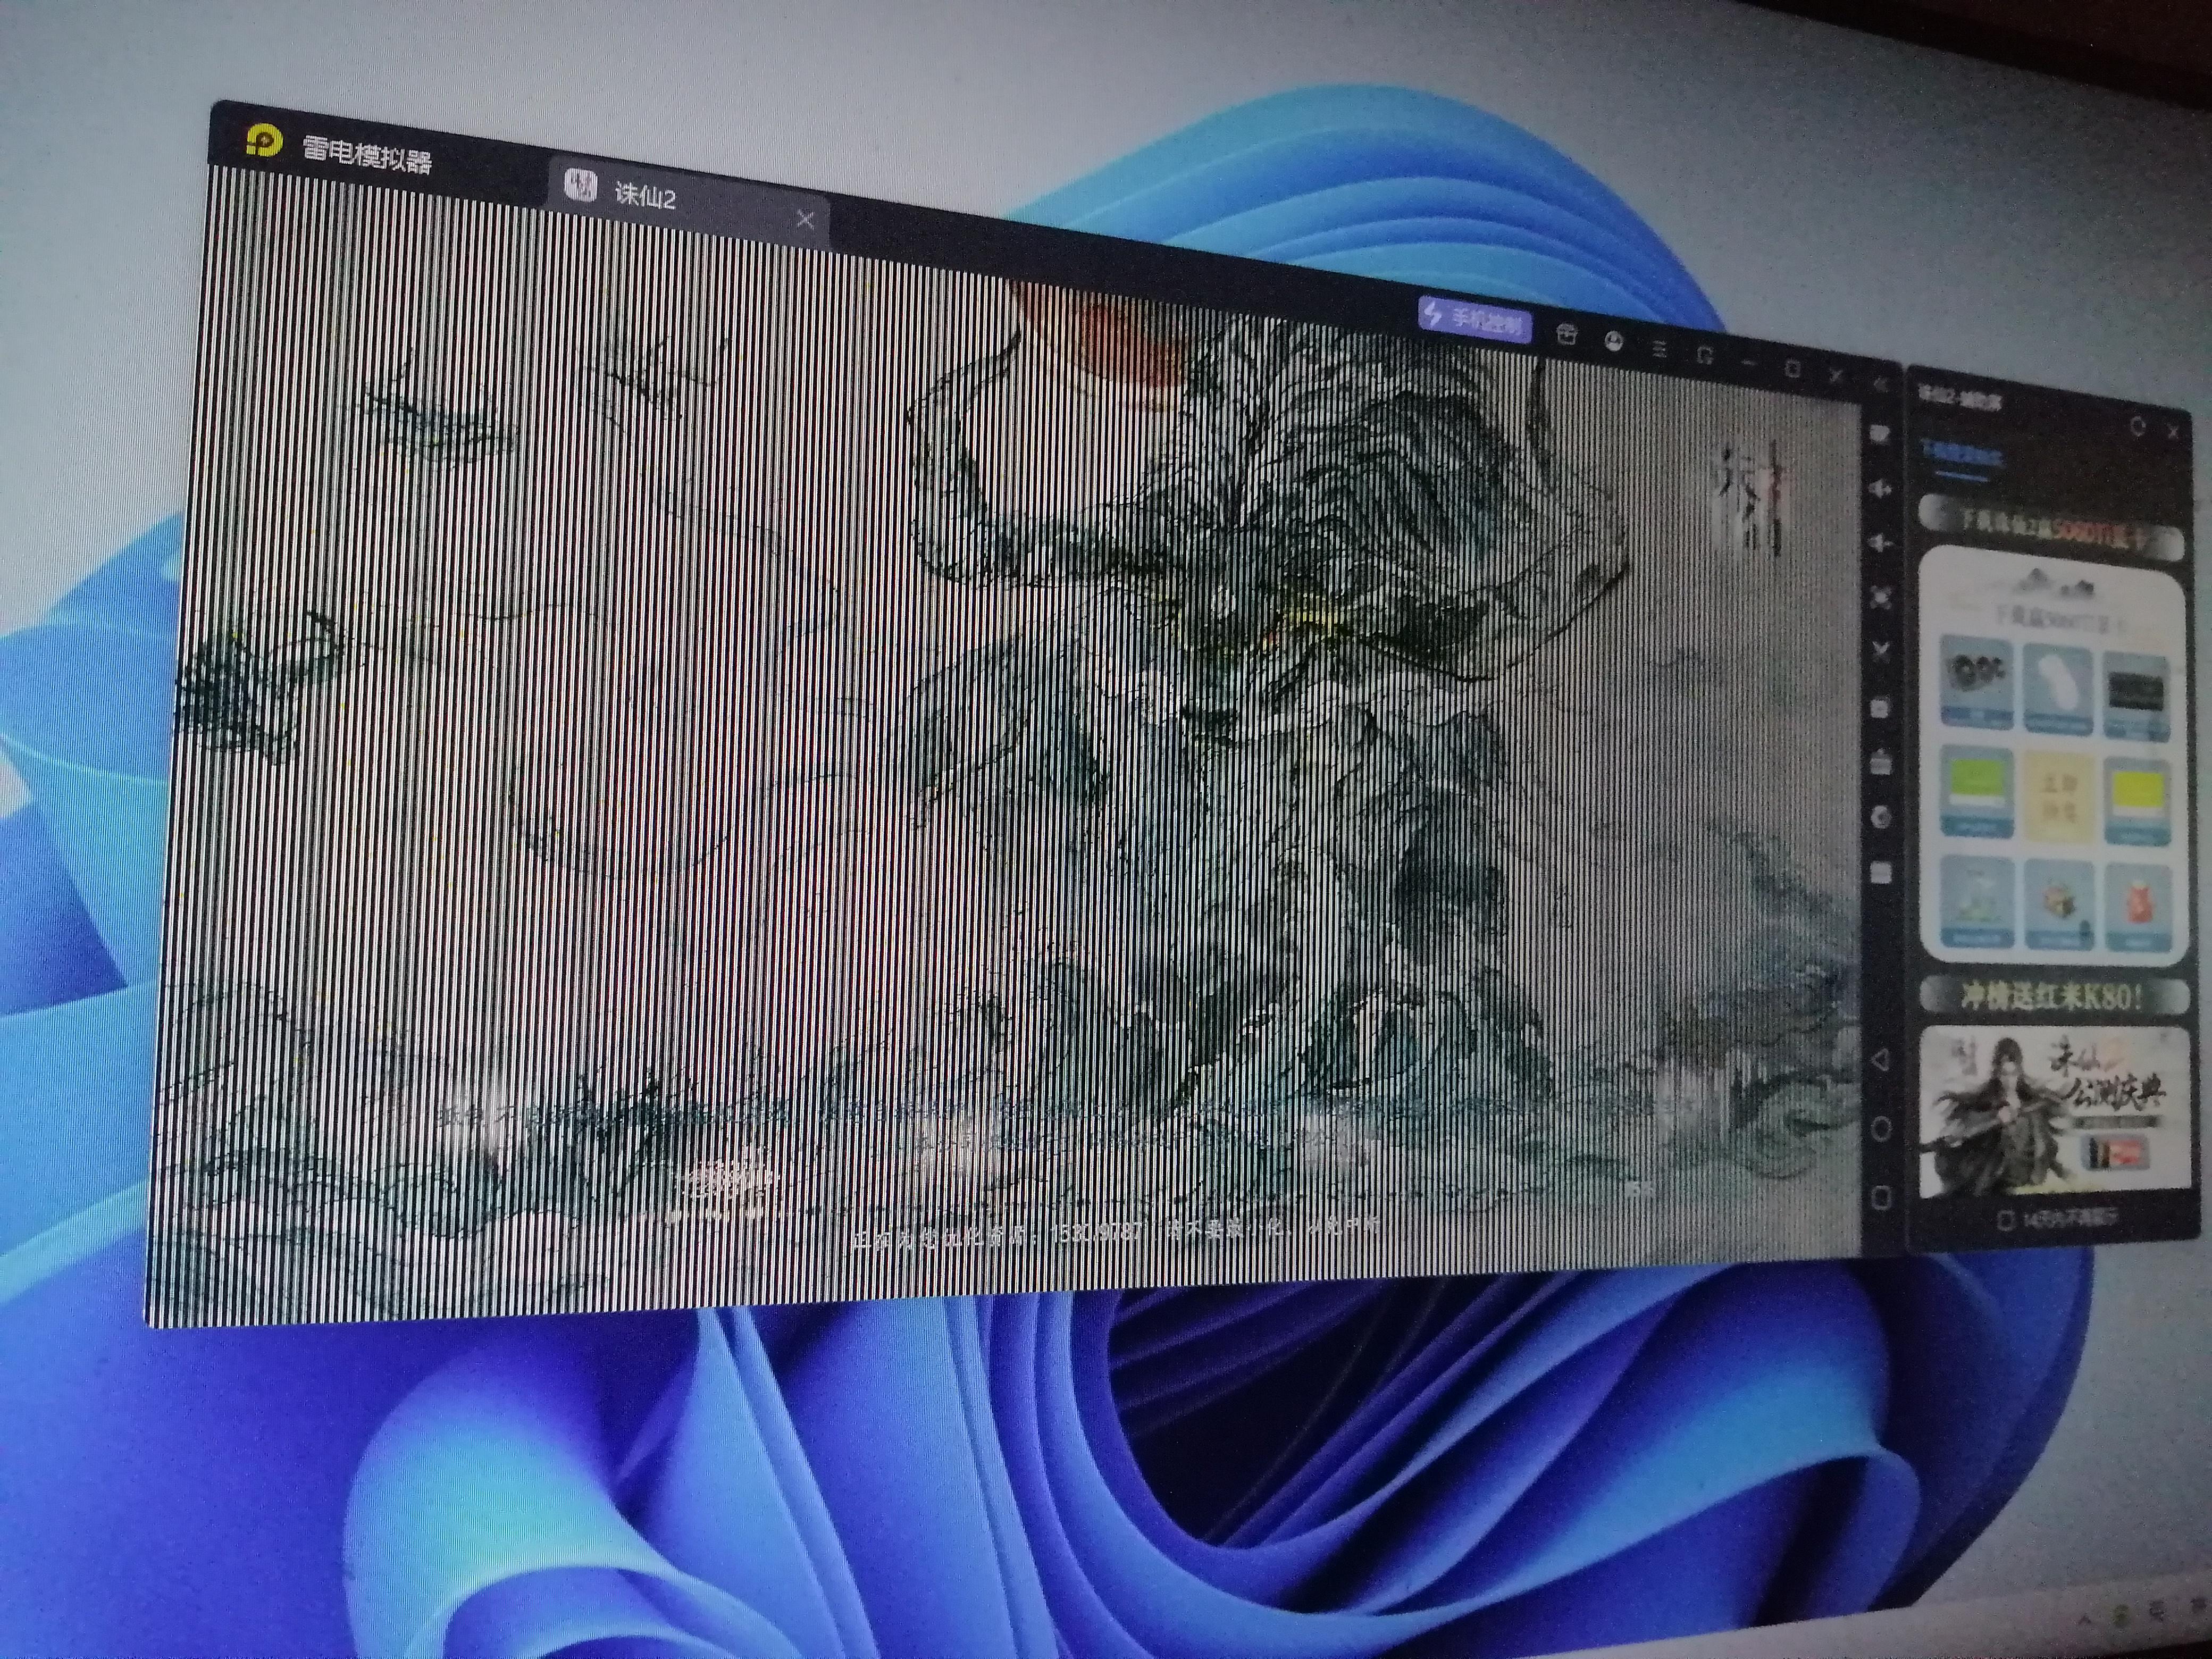Open the APK install icon in the sidebar
Viewport: 2212px width, 1659px height.
click(1881, 763)
